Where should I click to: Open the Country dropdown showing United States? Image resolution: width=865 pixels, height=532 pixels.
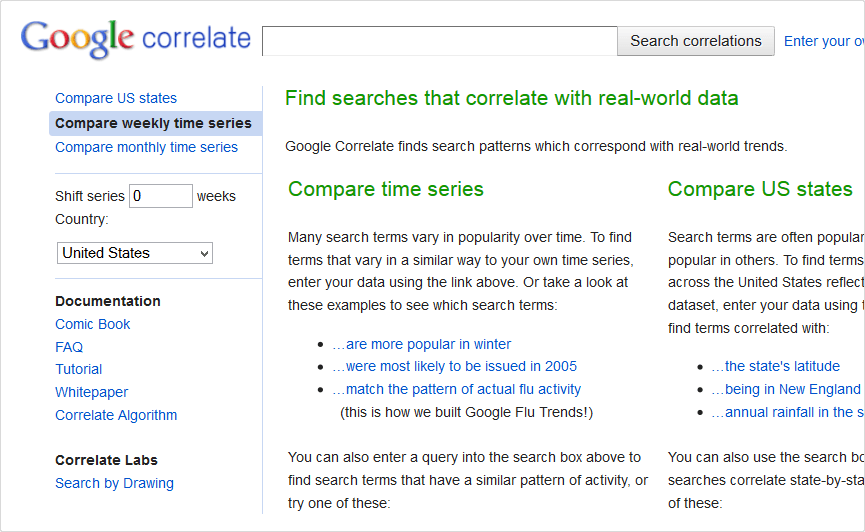pyautogui.click(x=135, y=253)
